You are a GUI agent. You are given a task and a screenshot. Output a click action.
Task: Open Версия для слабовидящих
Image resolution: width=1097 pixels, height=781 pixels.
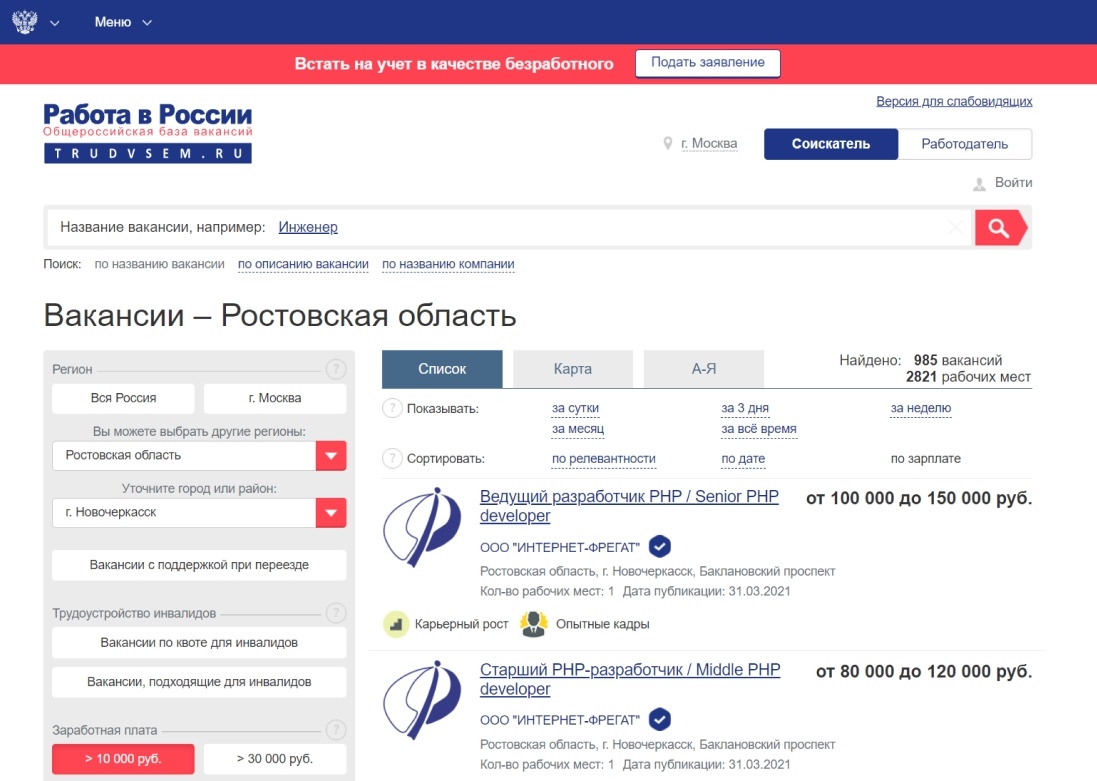954,101
